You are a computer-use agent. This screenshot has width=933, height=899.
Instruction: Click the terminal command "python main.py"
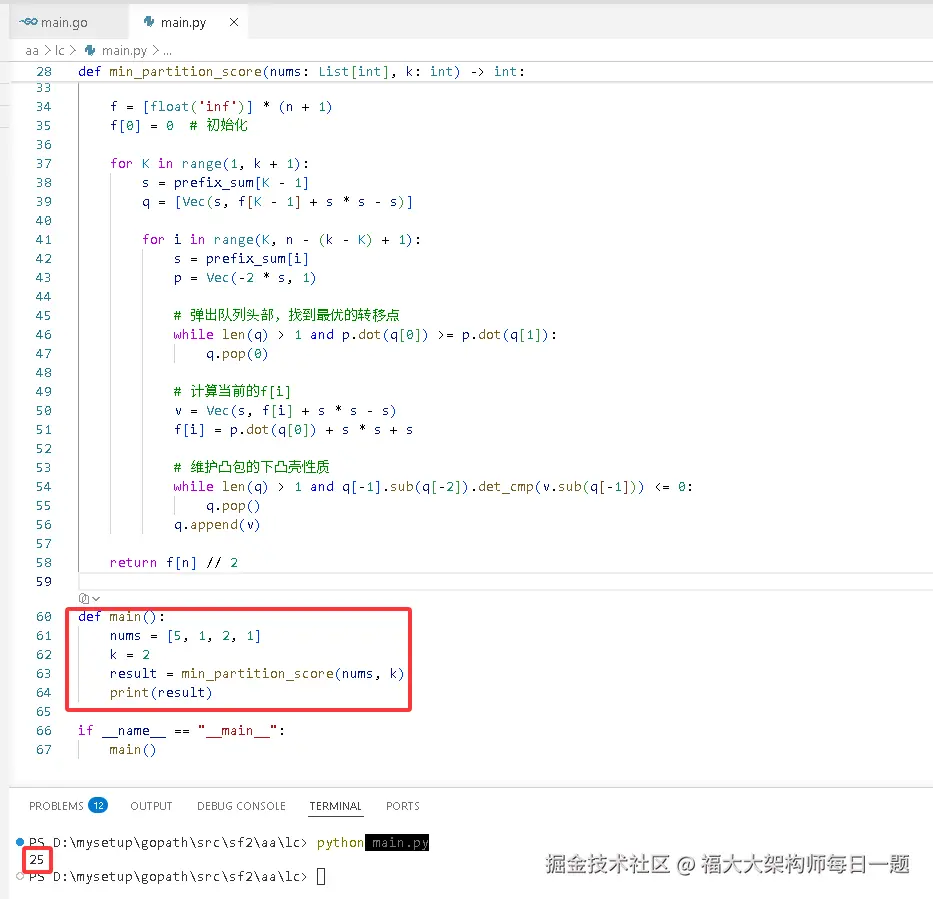[372, 842]
